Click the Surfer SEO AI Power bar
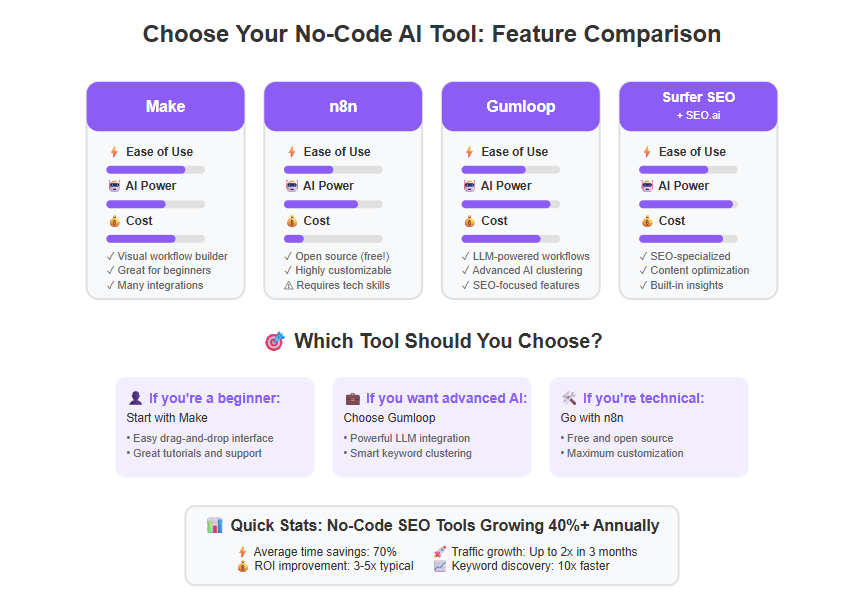 coord(688,204)
